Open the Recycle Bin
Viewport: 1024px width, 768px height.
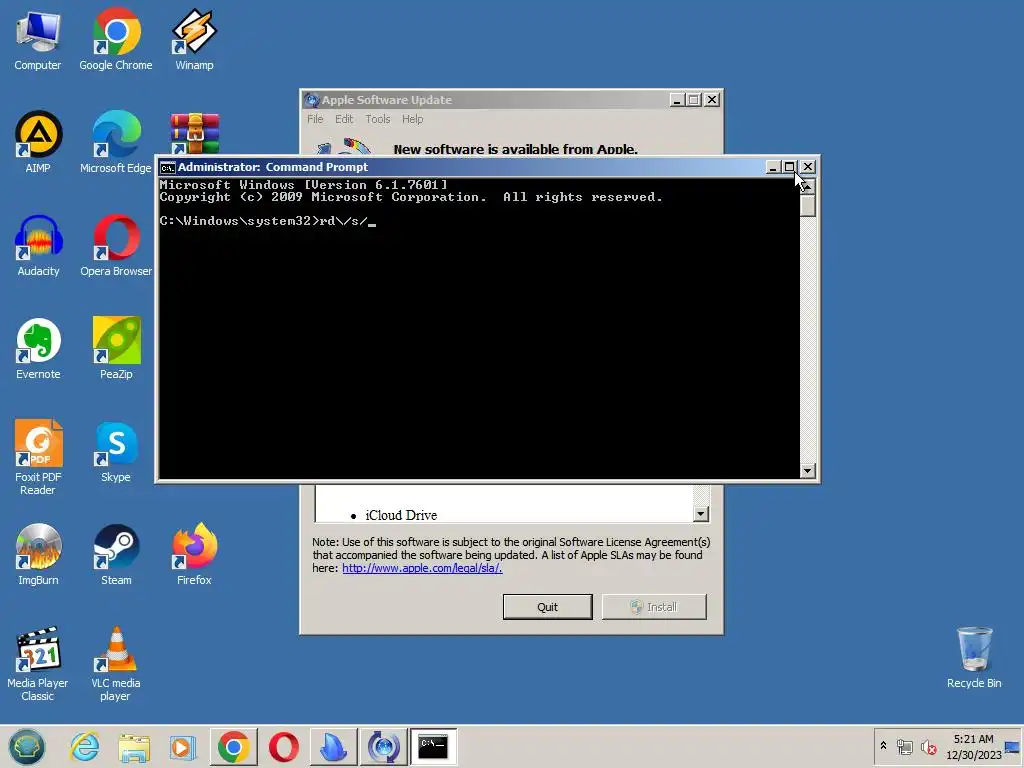point(974,658)
